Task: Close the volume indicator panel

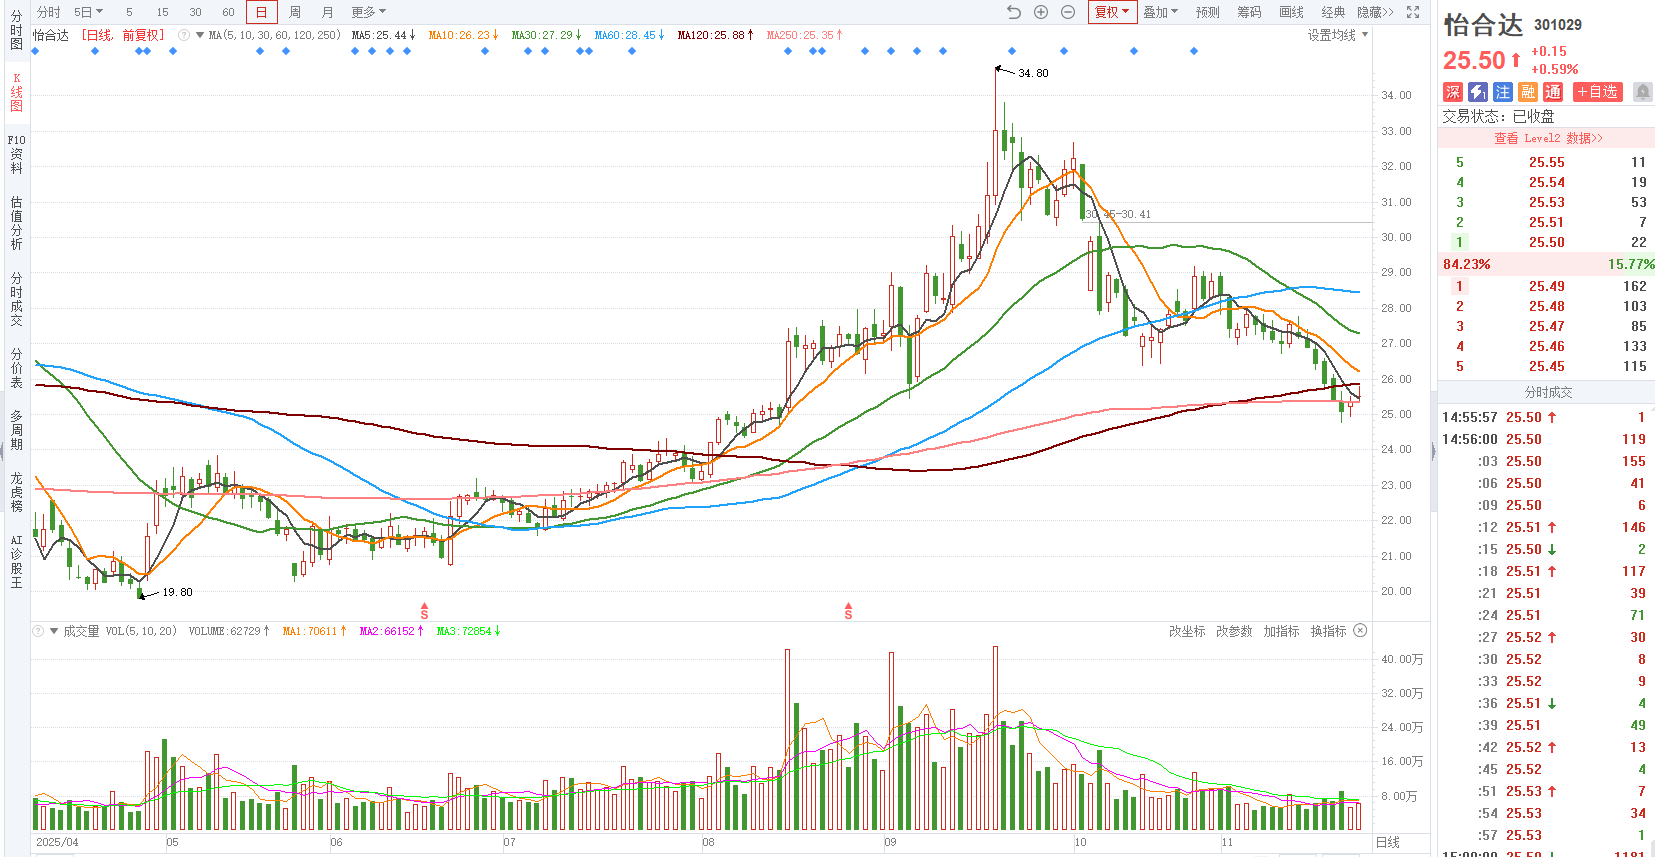Action: [x=1360, y=631]
